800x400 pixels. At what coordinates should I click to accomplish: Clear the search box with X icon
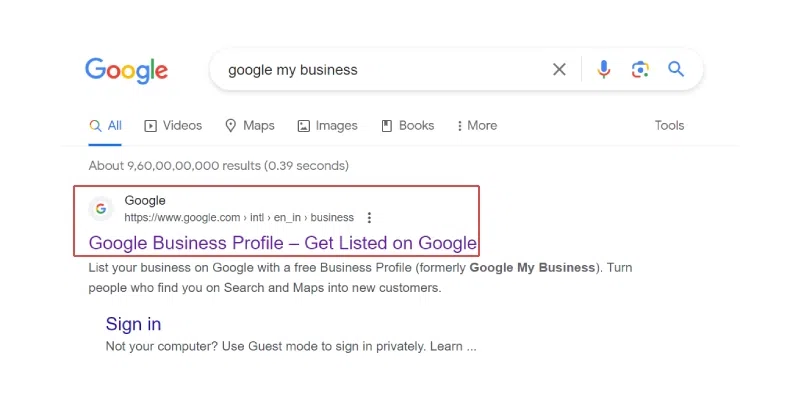[x=559, y=69]
